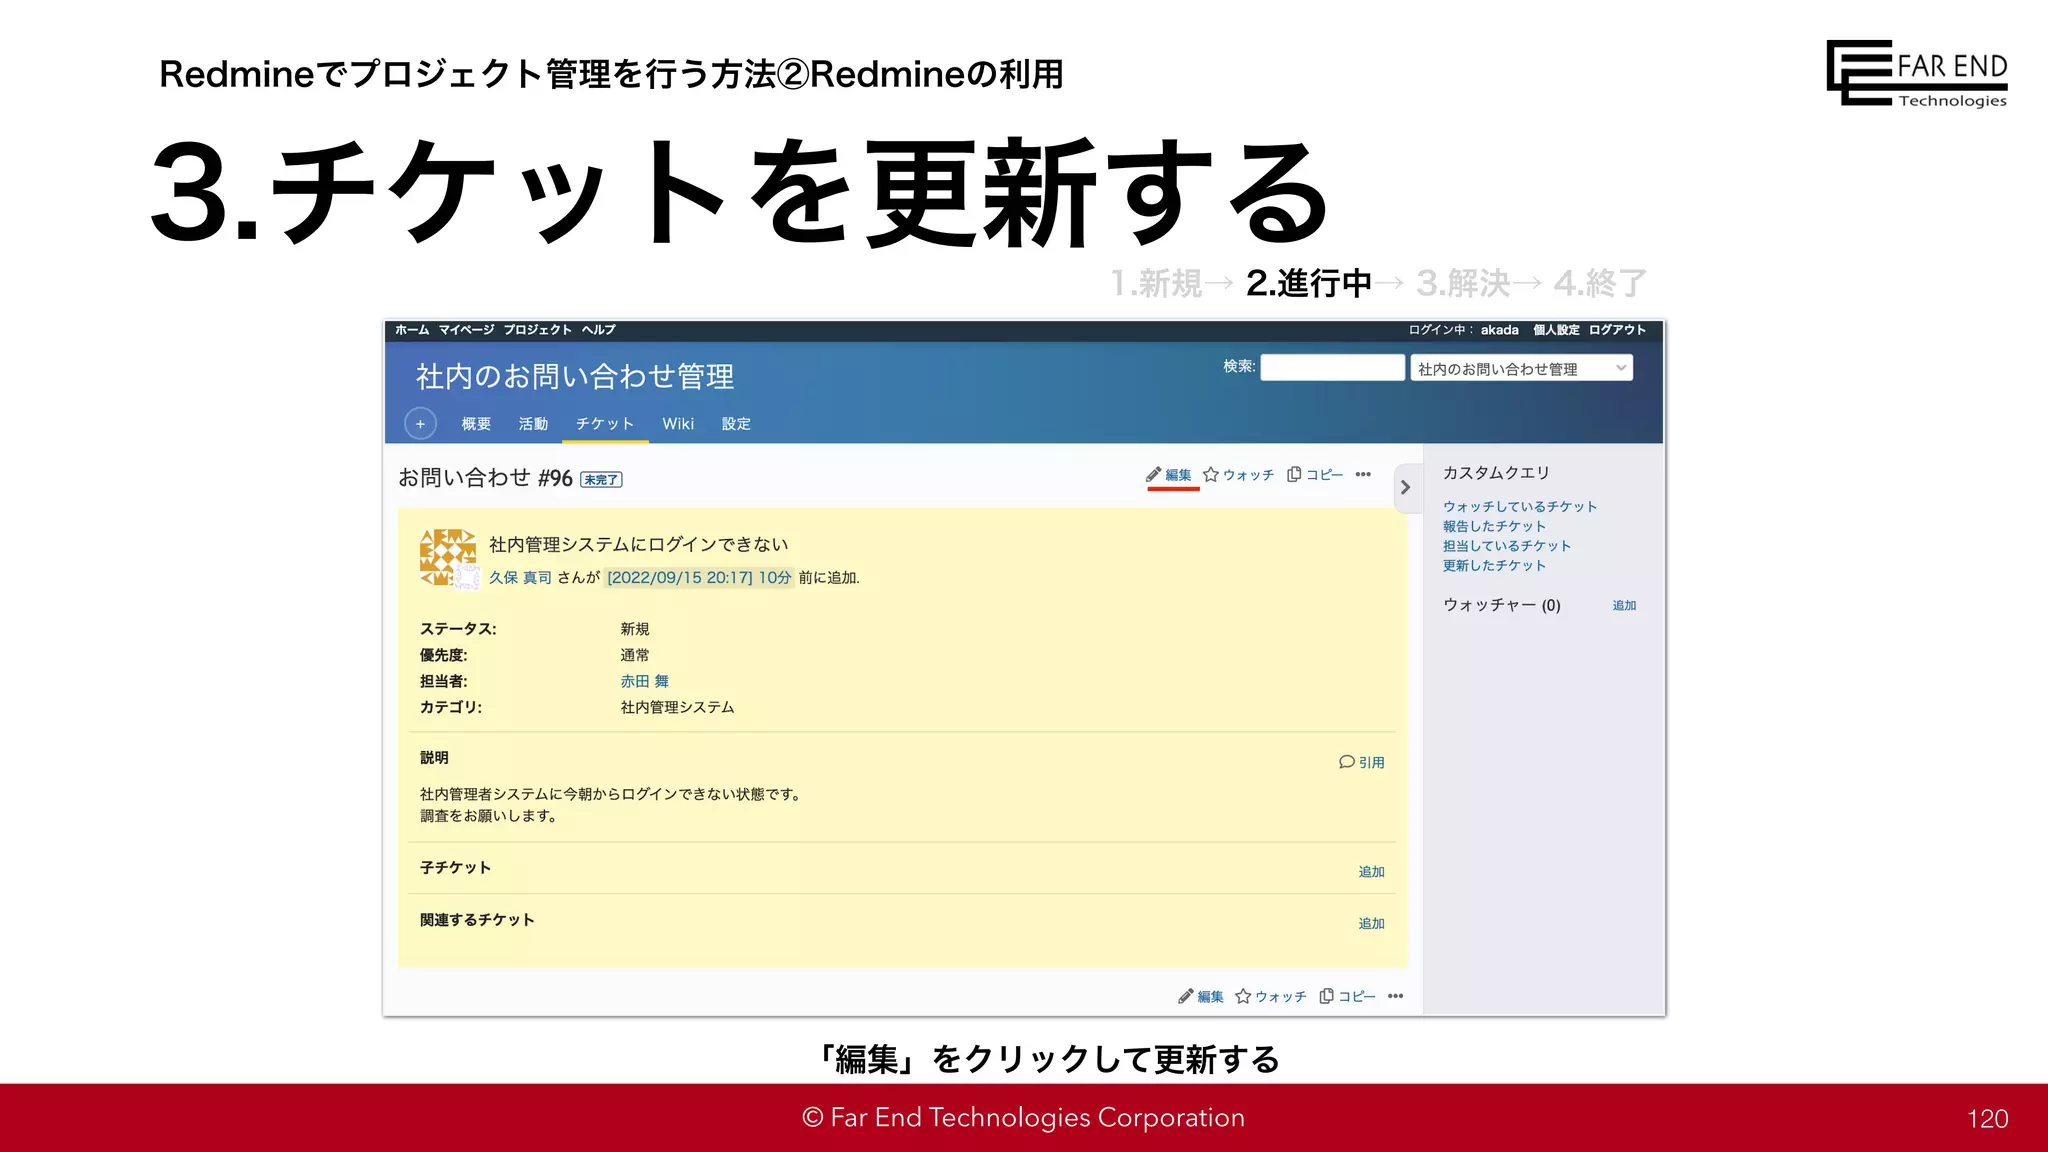2048x1152 pixels.
Task: Click the bottom ウォッチ star icon
Action: (x=1243, y=996)
